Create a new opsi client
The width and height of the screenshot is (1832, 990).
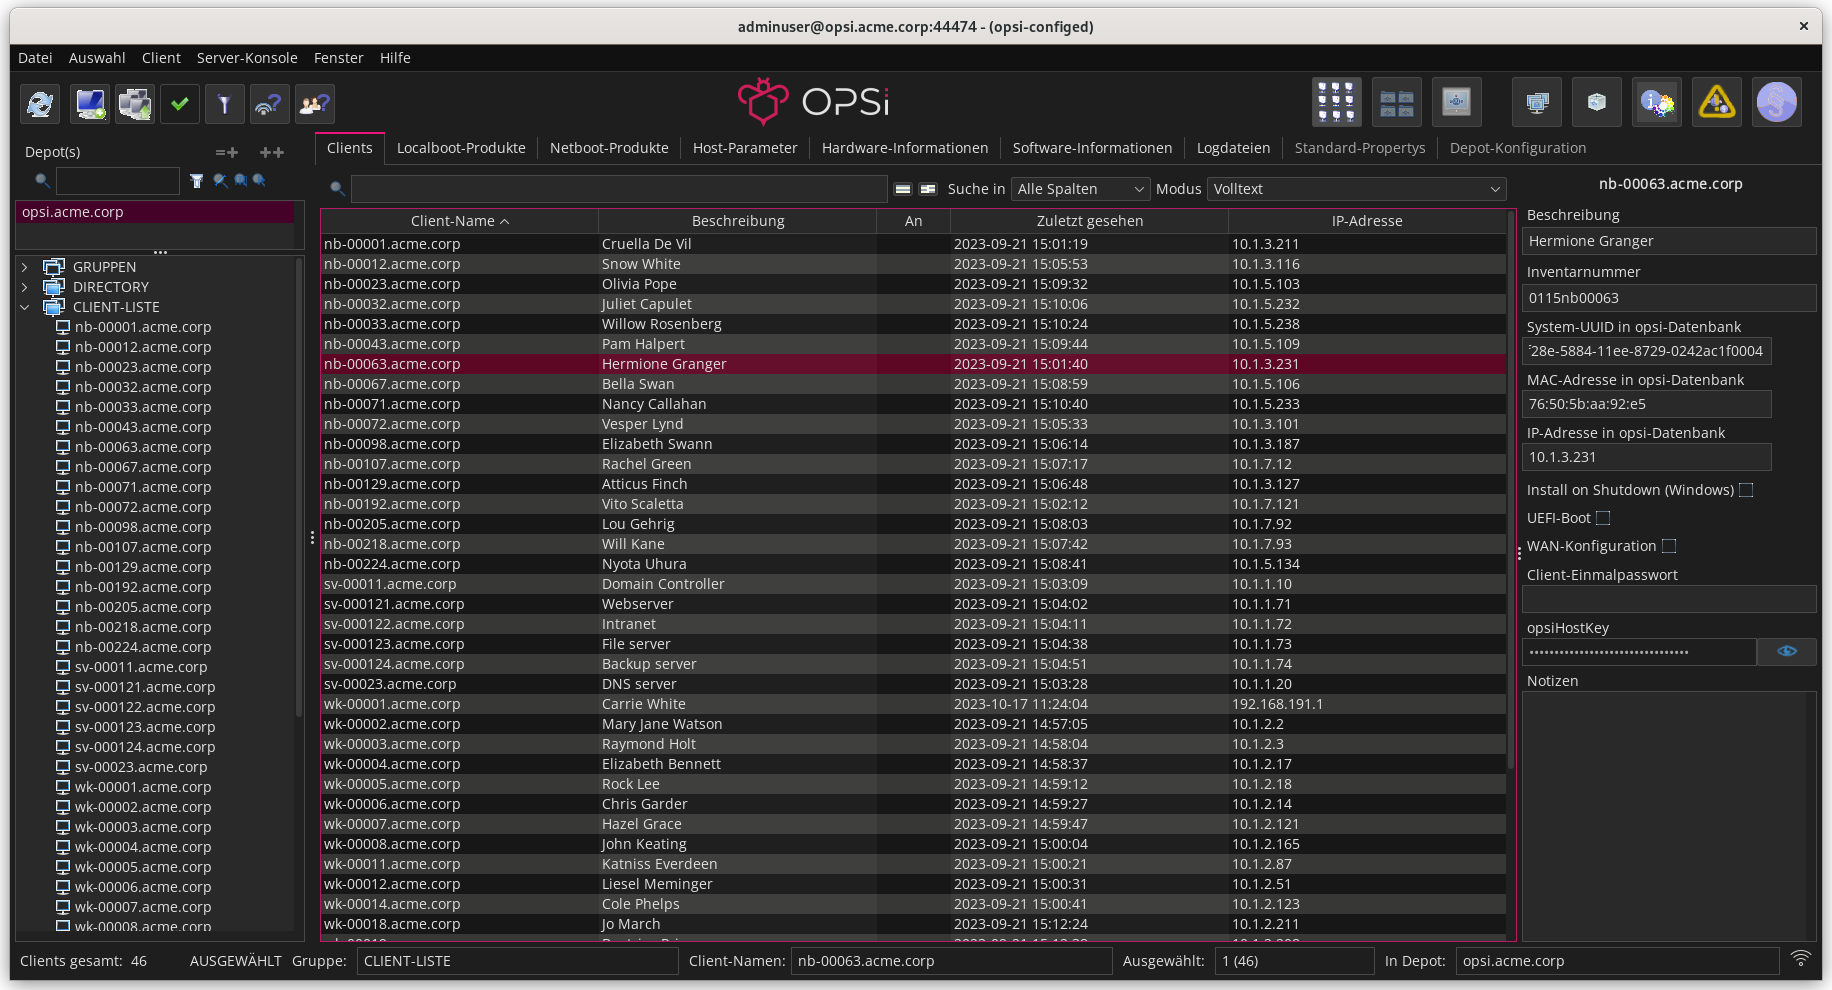coord(89,103)
